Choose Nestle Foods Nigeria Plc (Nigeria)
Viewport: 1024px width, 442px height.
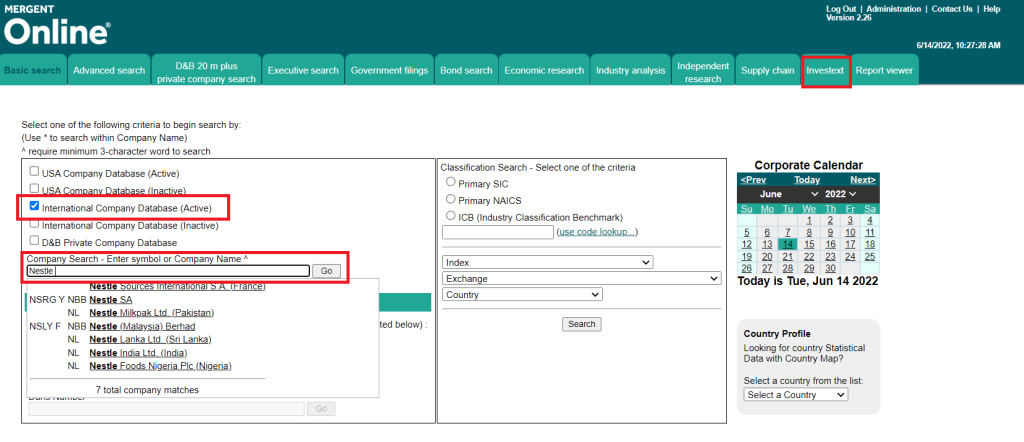coord(160,366)
